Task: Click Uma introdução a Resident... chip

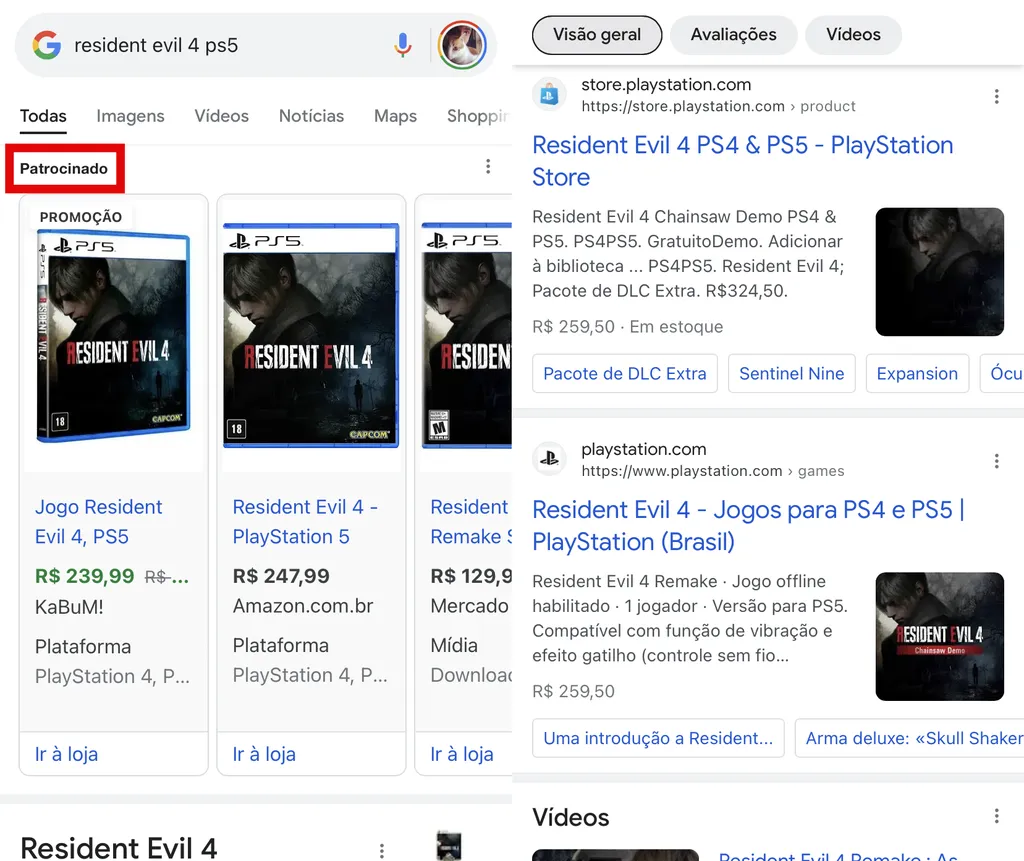Action: point(658,738)
